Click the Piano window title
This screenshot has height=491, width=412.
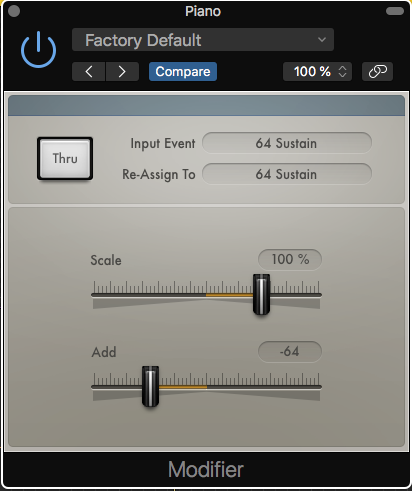[203, 11]
